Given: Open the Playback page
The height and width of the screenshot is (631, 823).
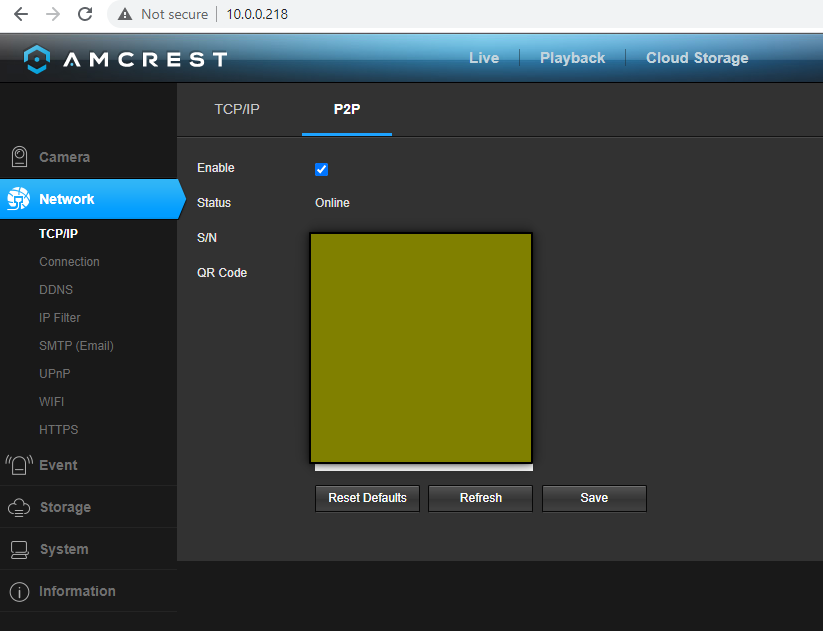Looking at the screenshot, I should click(573, 58).
